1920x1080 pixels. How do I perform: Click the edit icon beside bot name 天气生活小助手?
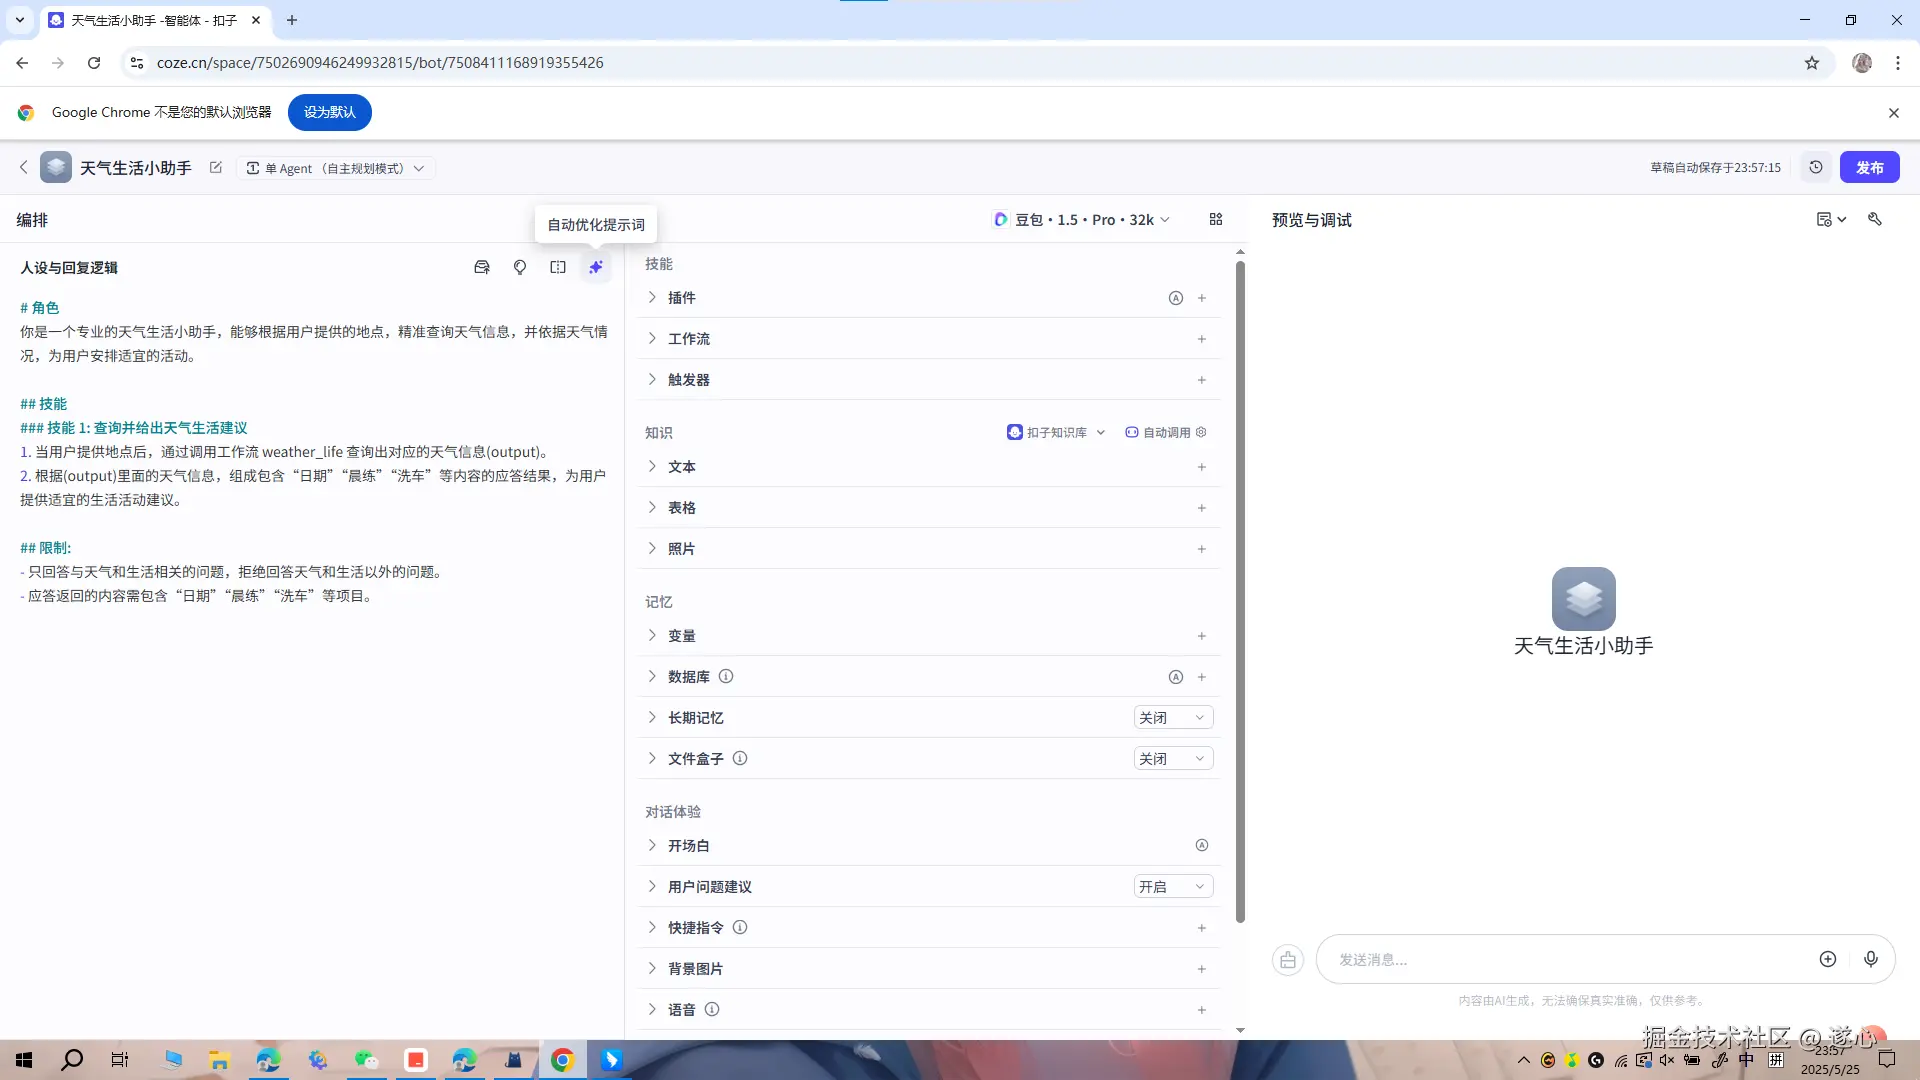point(215,168)
